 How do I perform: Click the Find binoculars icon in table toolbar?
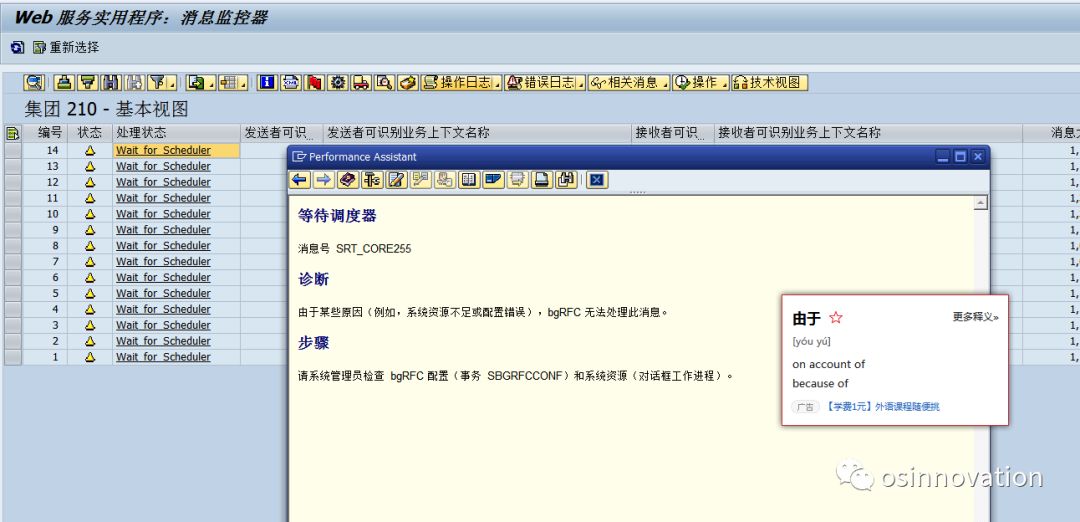coord(111,83)
